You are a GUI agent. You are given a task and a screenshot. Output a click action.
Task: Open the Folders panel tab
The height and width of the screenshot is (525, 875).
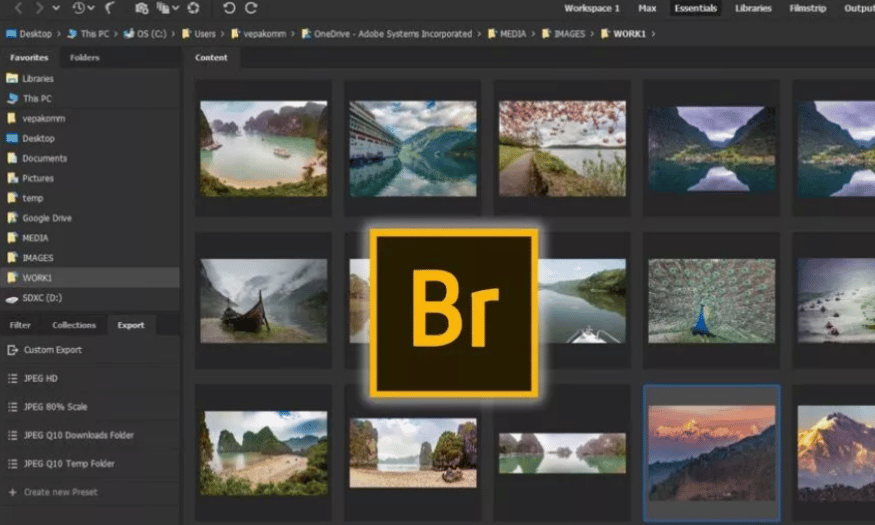point(84,57)
